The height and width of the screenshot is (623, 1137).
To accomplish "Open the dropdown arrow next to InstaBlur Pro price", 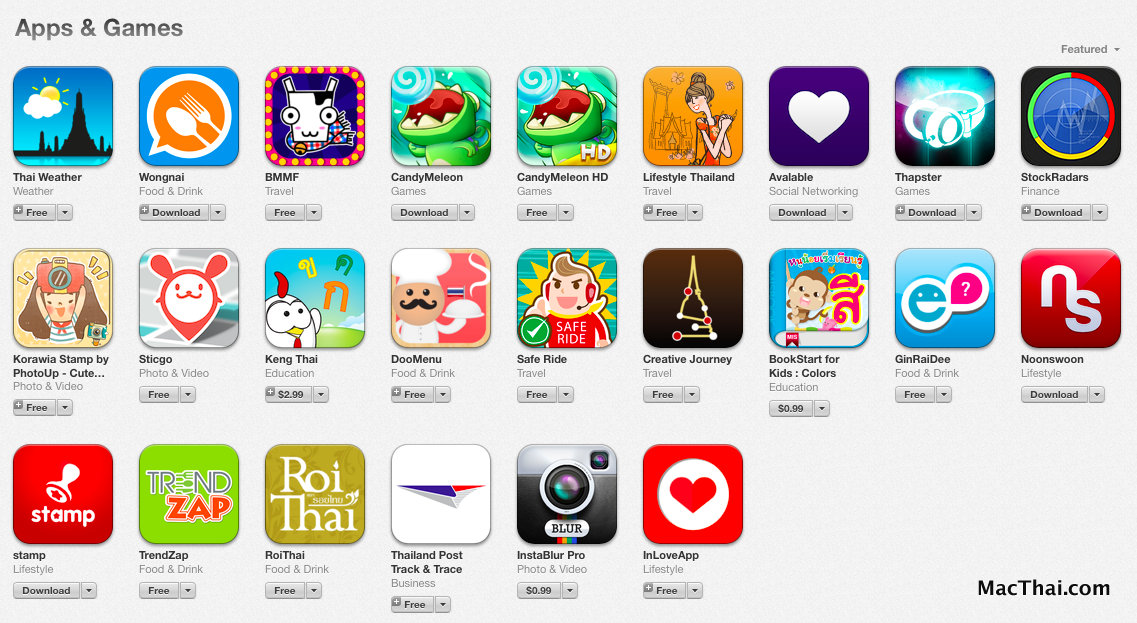I will 570,590.
